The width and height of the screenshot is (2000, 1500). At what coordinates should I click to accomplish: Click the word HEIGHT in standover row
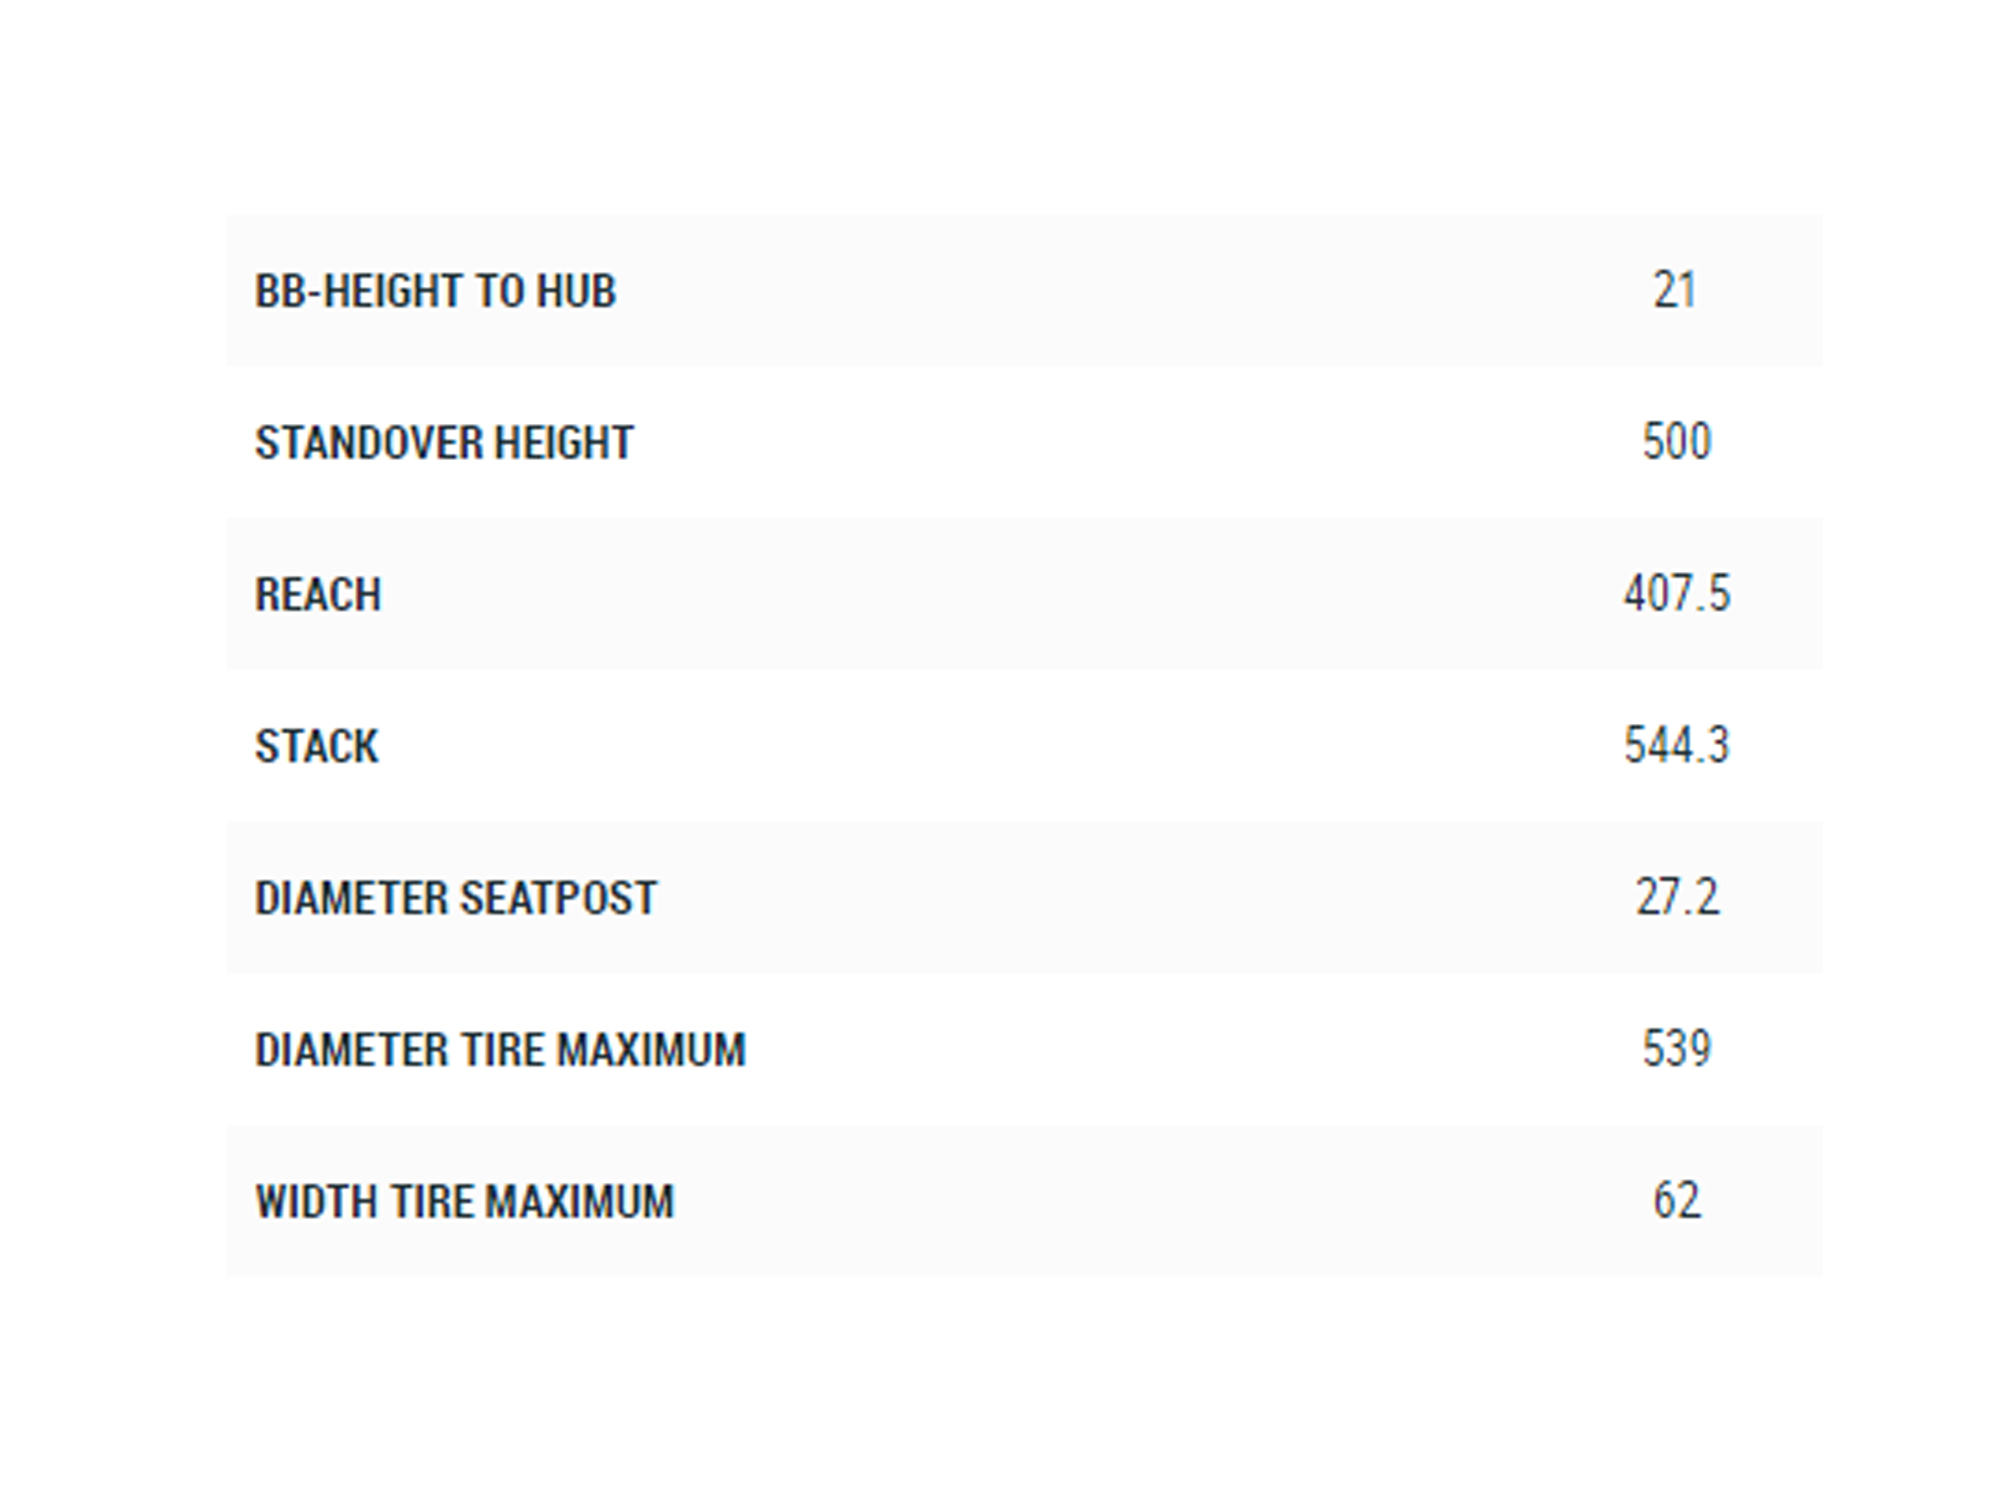[x=565, y=443]
